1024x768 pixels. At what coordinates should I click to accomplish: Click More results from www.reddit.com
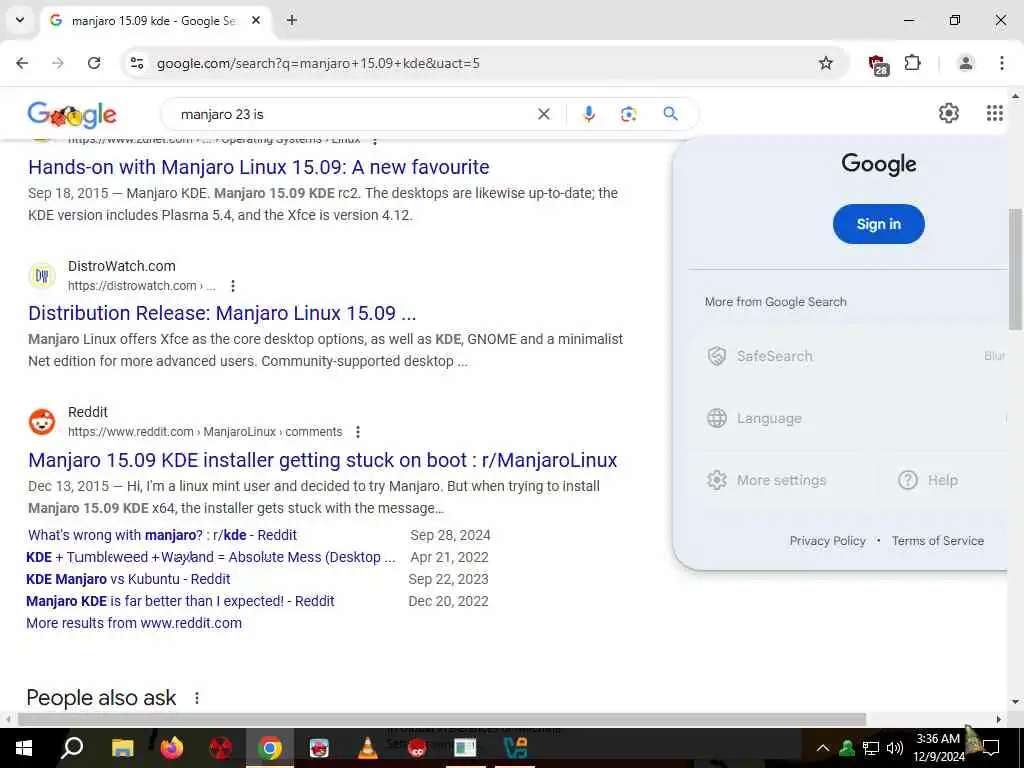pyautogui.click(x=134, y=623)
